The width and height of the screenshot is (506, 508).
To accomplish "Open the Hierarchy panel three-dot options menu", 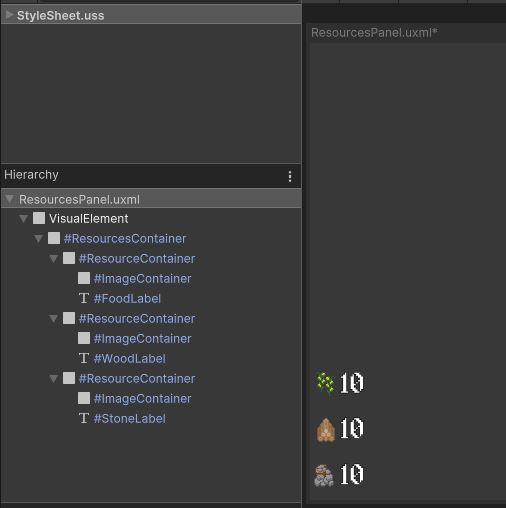I will pyautogui.click(x=290, y=176).
